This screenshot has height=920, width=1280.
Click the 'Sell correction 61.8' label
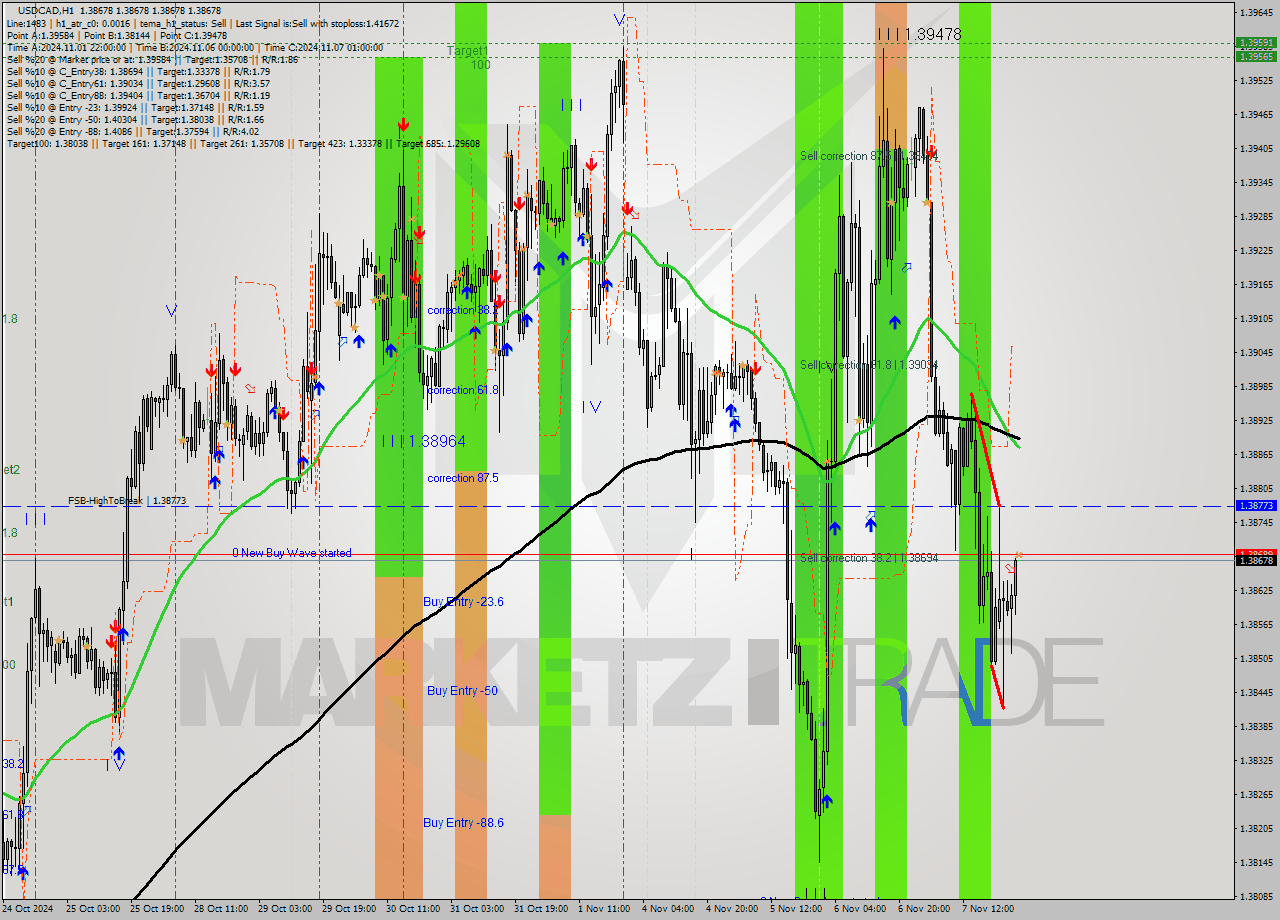pyautogui.click(x=869, y=365)
